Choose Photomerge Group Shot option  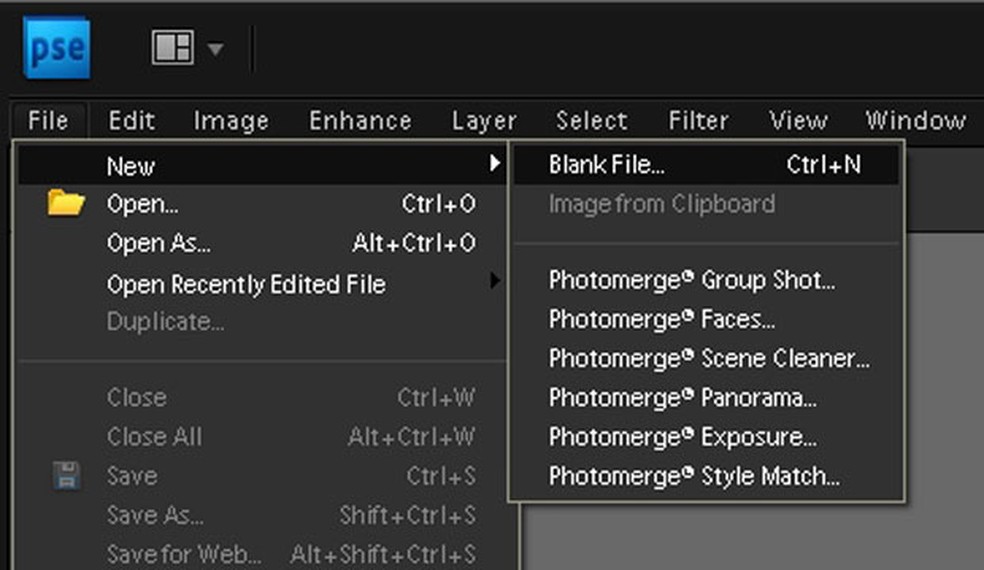(691, 280)
